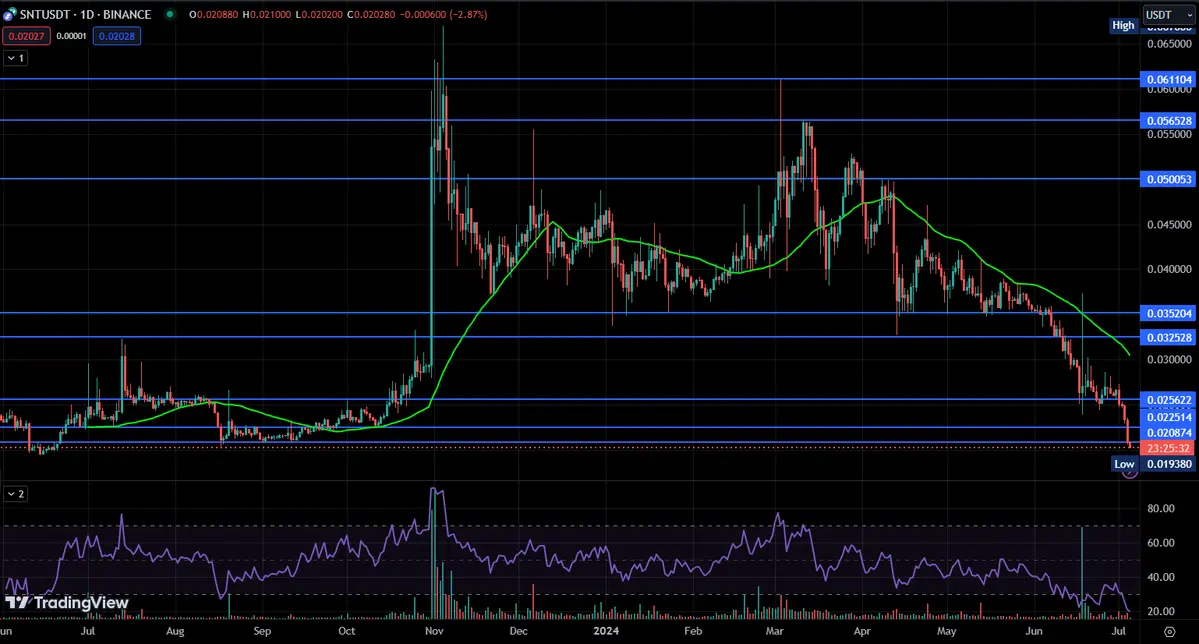Open chart settings gear icon at bottom right
This screenshot has height=644, width=1199.
pyautogui.click(x=1169, y=632)
